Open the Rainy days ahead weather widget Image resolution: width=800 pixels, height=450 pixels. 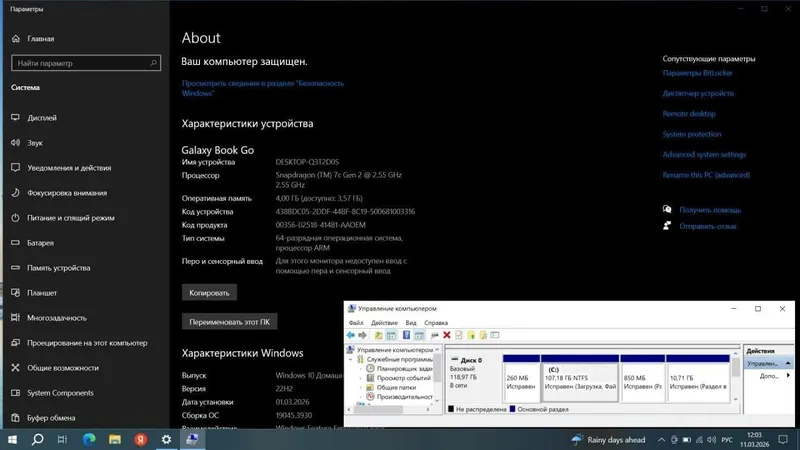(608, 440)
